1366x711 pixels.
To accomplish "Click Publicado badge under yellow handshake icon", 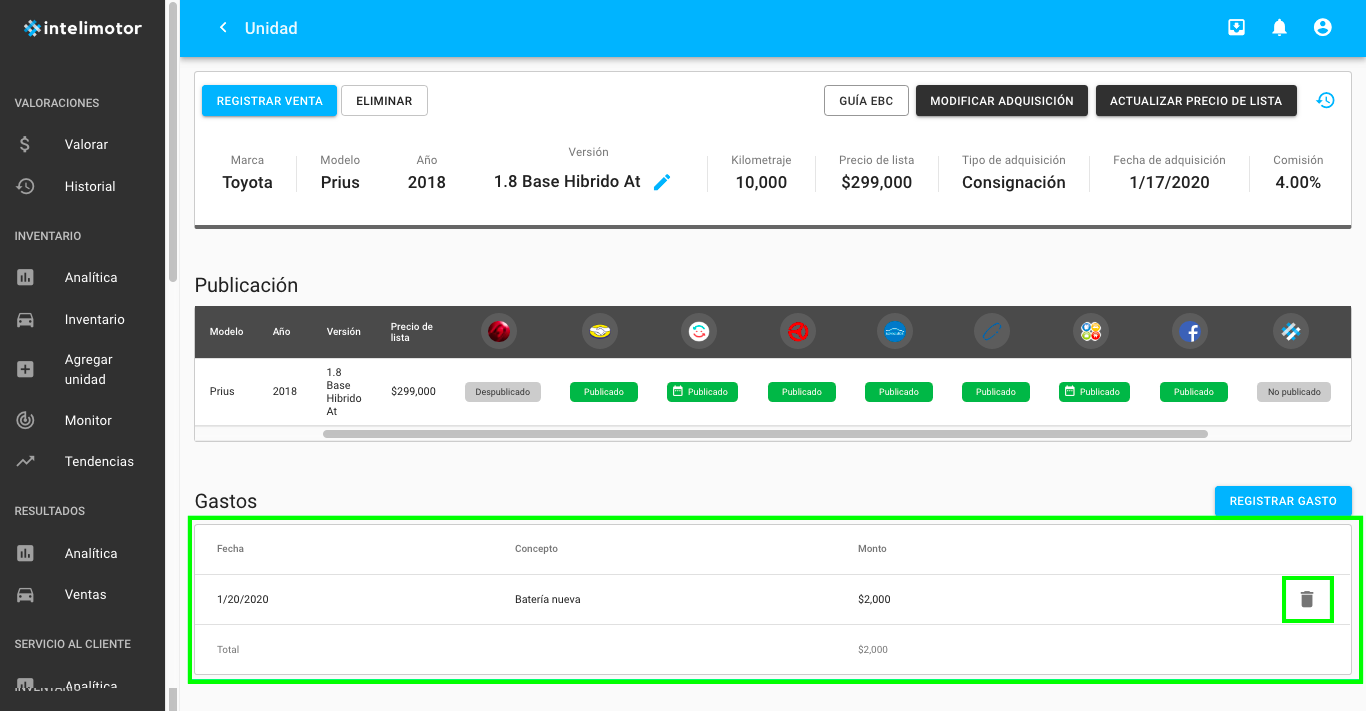I will coord(604,392).
